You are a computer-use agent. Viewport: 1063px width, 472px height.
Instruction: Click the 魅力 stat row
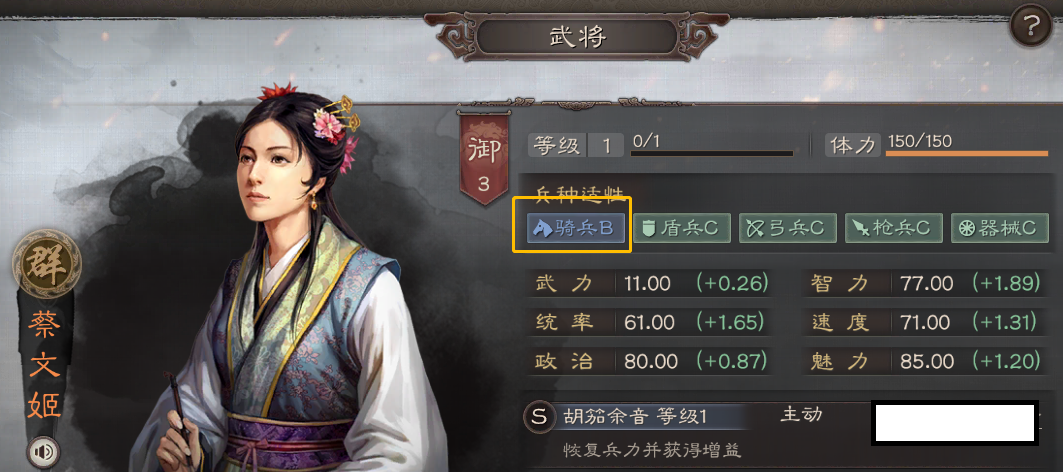(925, 361)
